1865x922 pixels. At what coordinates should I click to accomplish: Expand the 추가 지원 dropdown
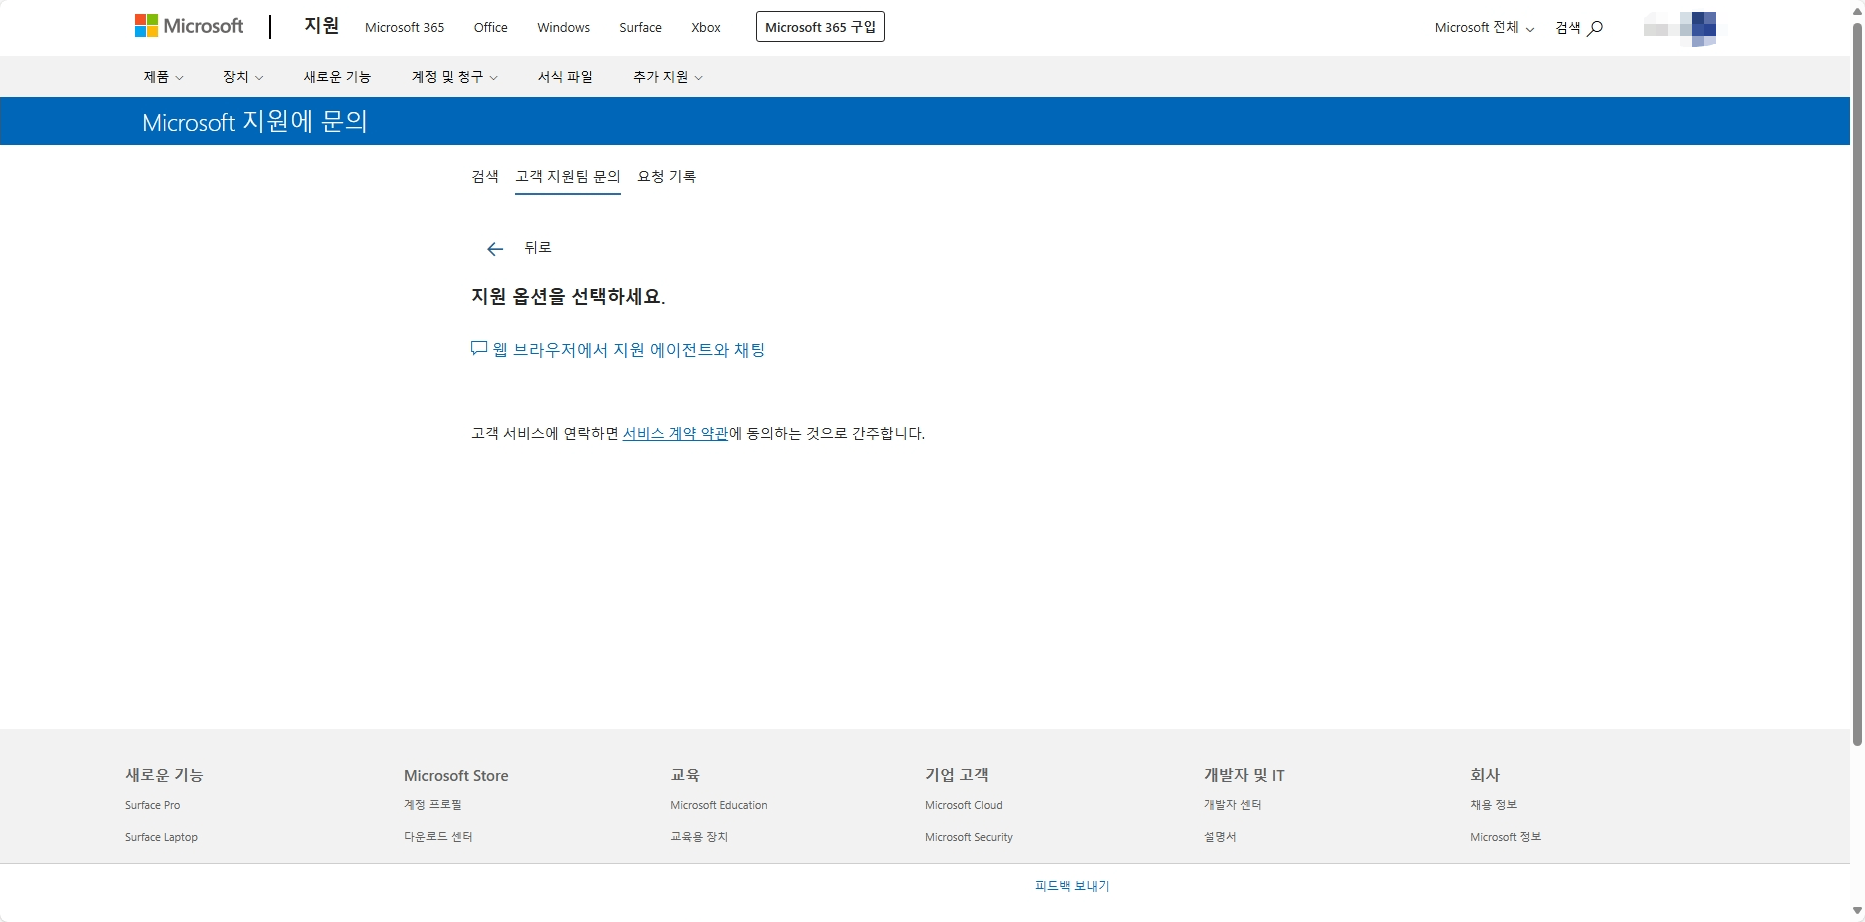coord(668,77)
